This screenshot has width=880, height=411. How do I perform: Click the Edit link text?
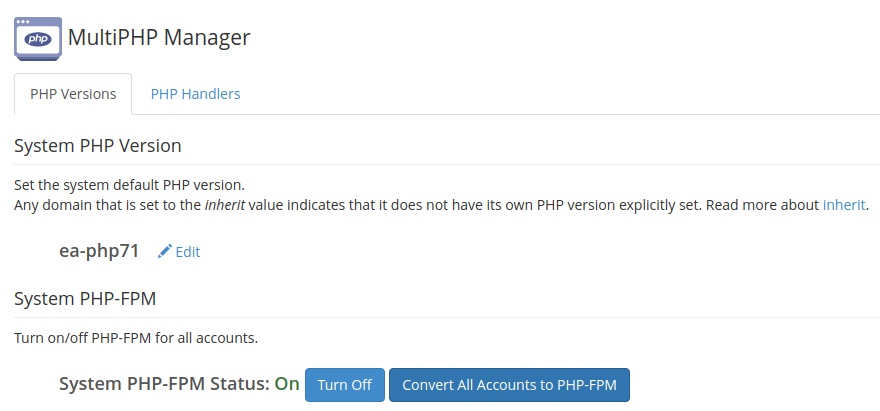(x=188, y=252)
